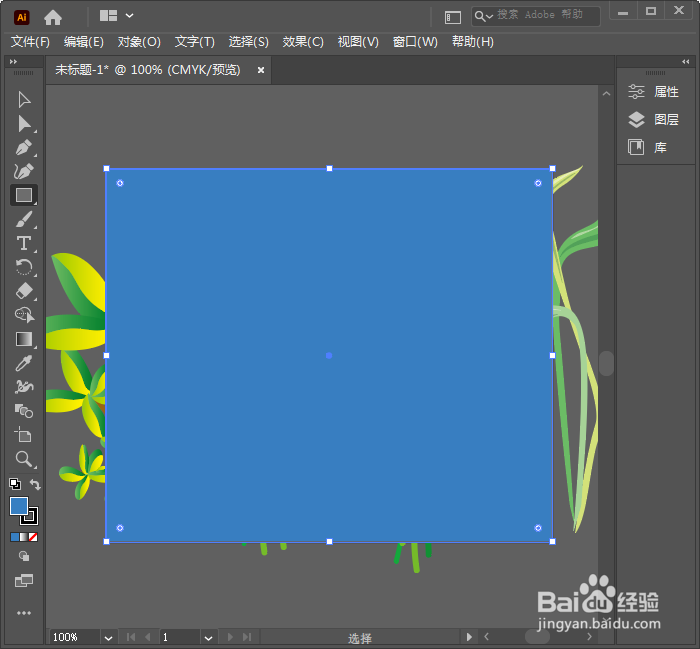Select the Rotate tool
The height and width of the screenshot is (649, 700).
tap(24, 267)
